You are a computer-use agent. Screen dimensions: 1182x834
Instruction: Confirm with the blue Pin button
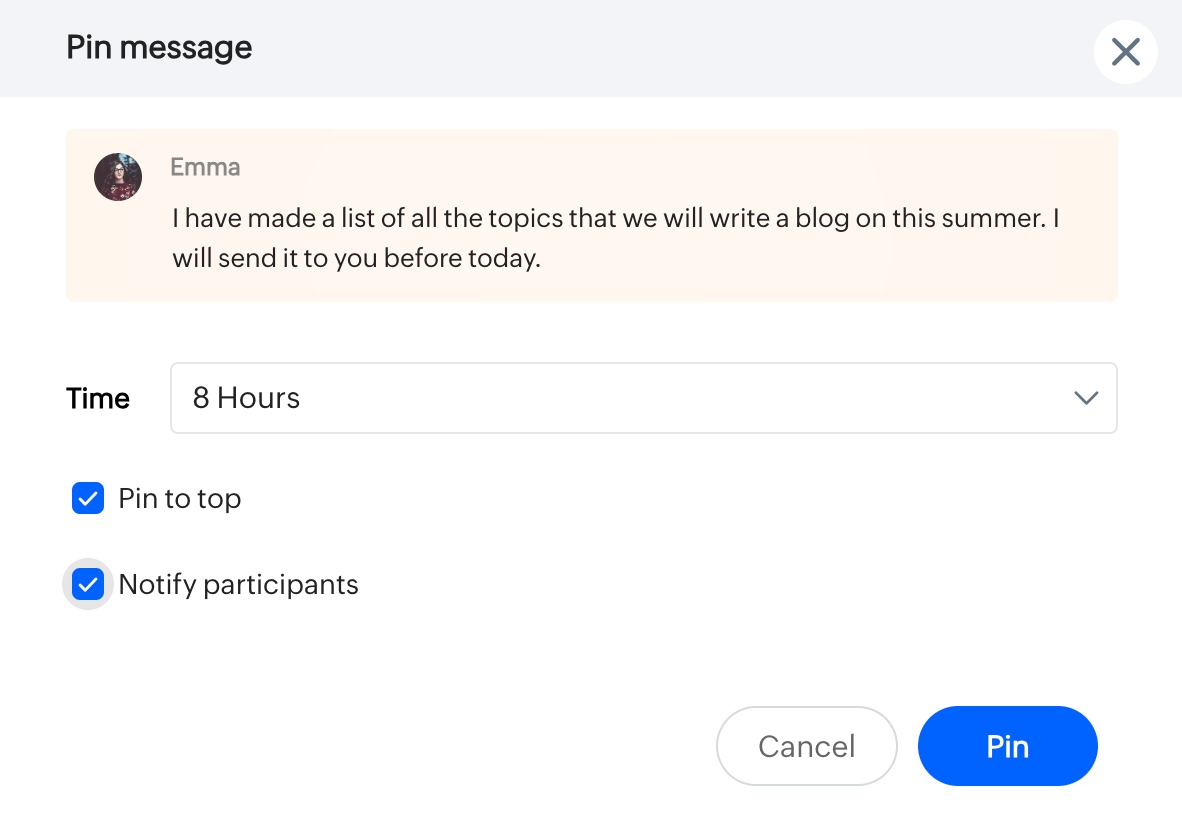pos(1007,746)
